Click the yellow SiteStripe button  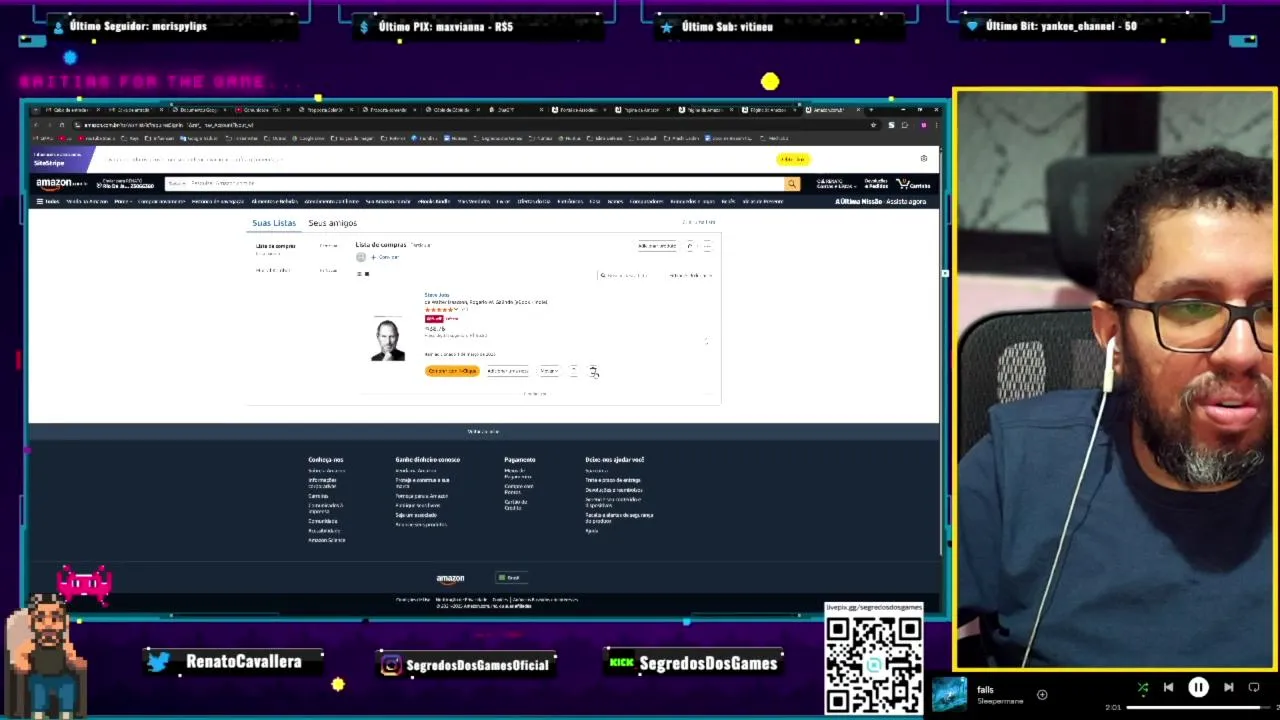(792, 159)
